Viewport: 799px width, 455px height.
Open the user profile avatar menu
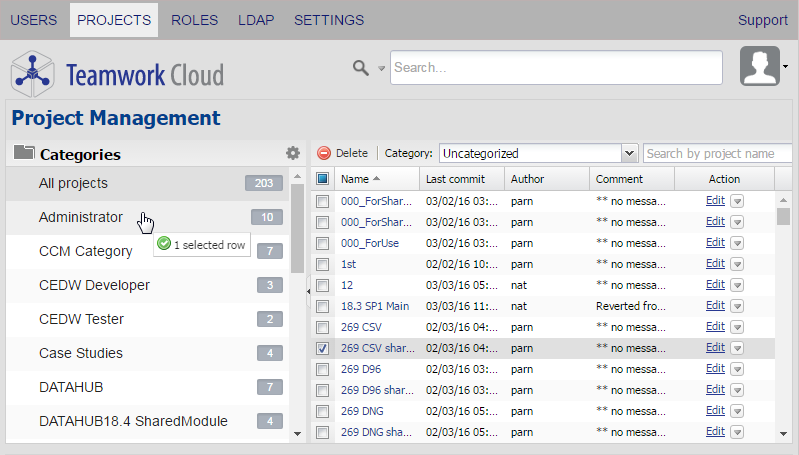click(760, 67)
